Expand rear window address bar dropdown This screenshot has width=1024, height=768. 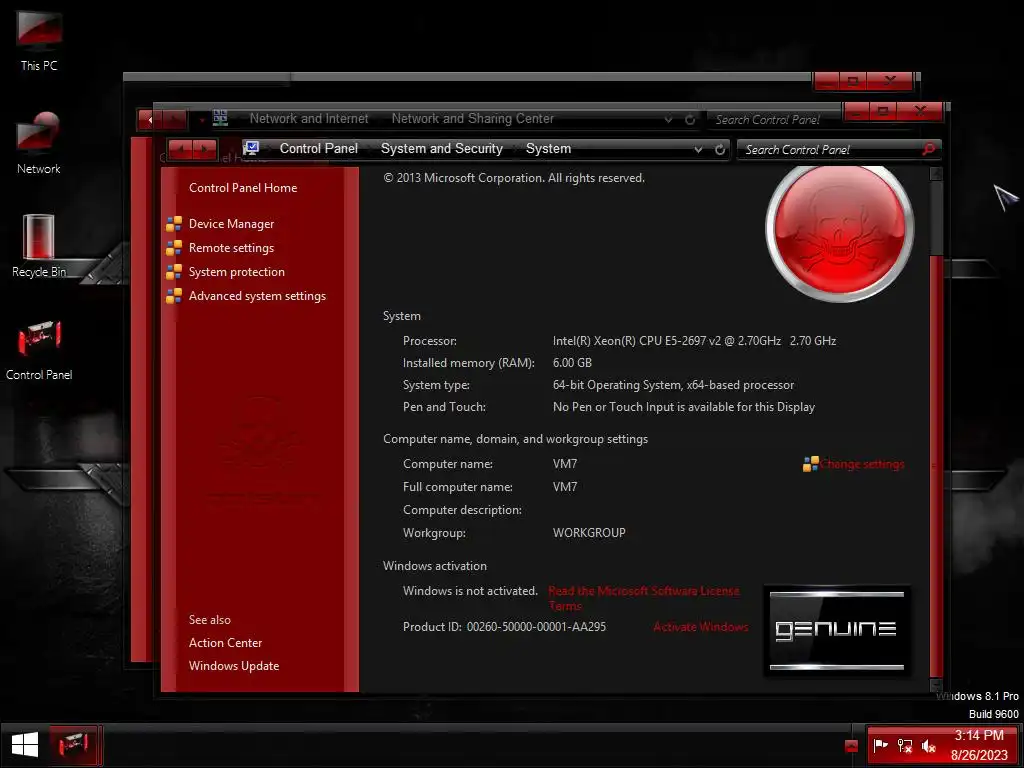[668, 120]
